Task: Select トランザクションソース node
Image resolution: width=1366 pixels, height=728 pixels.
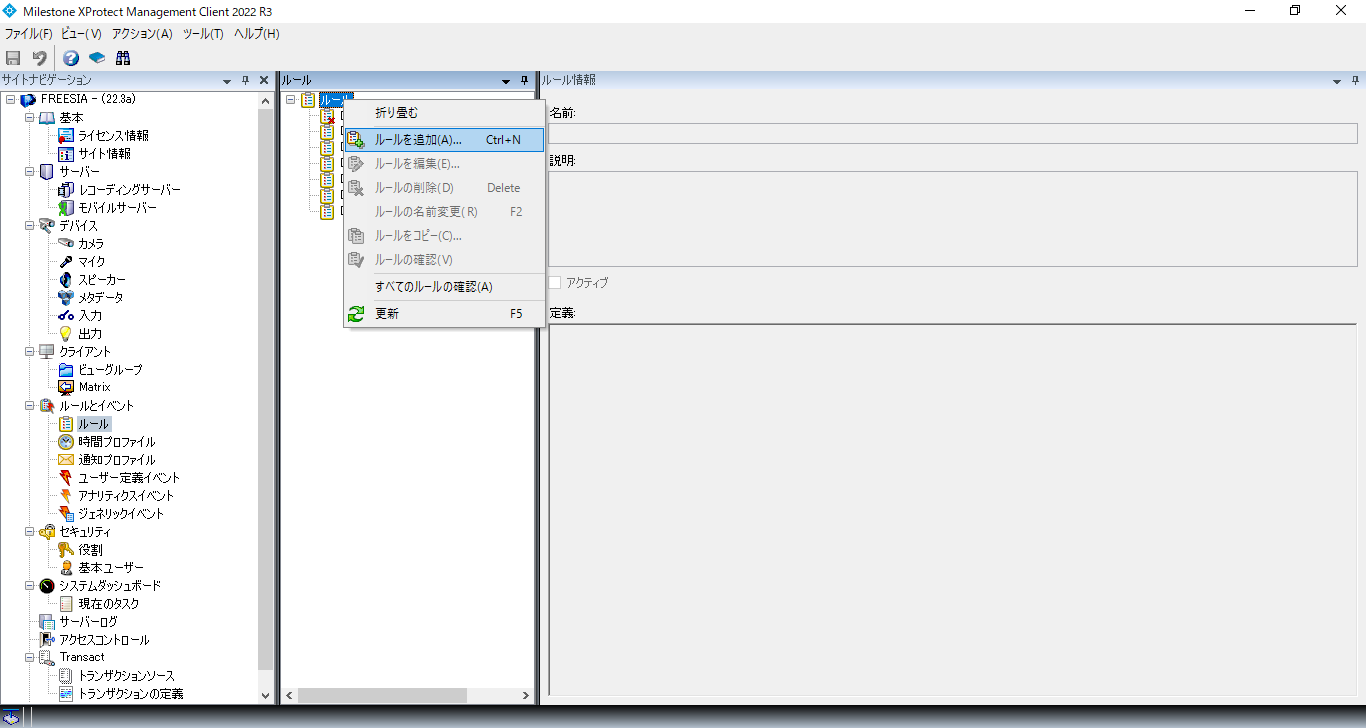Action: point(126,676)
